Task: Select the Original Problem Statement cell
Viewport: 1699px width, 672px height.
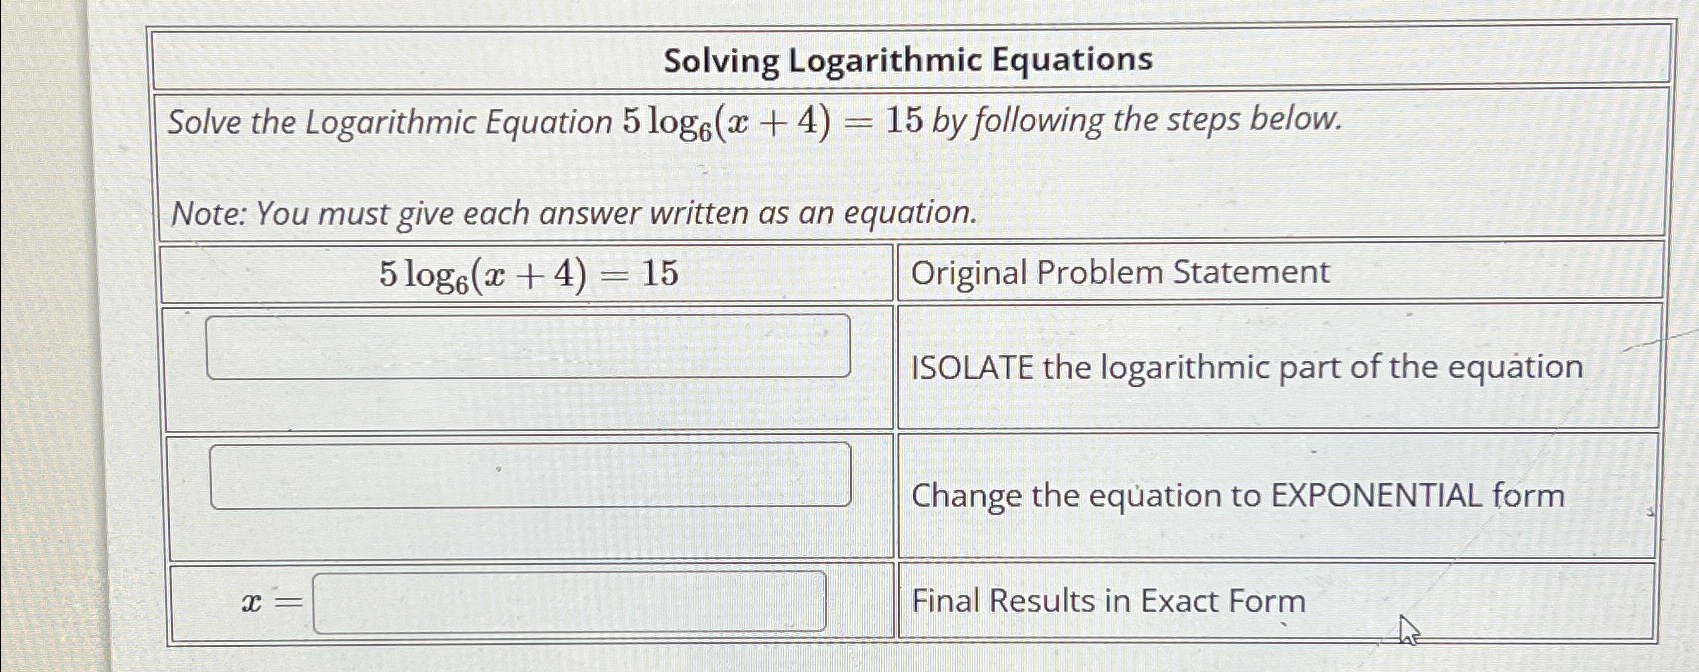Action: point(1119,272)
